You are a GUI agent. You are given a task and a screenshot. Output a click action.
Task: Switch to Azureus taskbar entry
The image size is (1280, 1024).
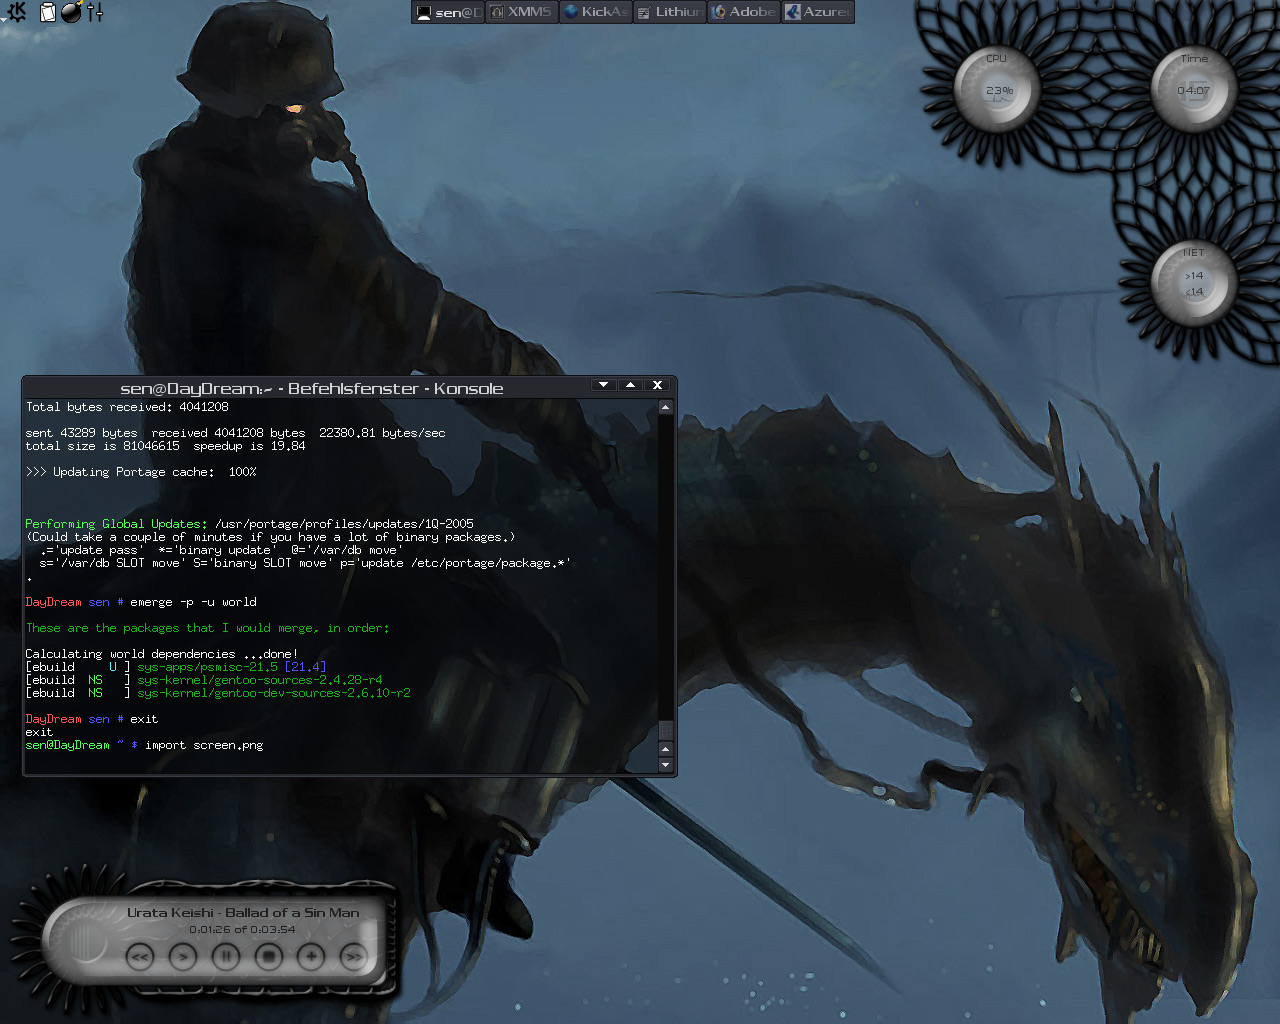[x=818, y=12]
